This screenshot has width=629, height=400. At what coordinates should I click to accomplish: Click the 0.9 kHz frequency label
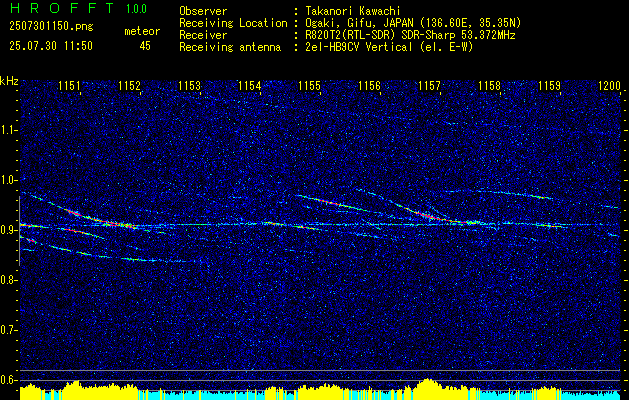[x=7, y=230]
